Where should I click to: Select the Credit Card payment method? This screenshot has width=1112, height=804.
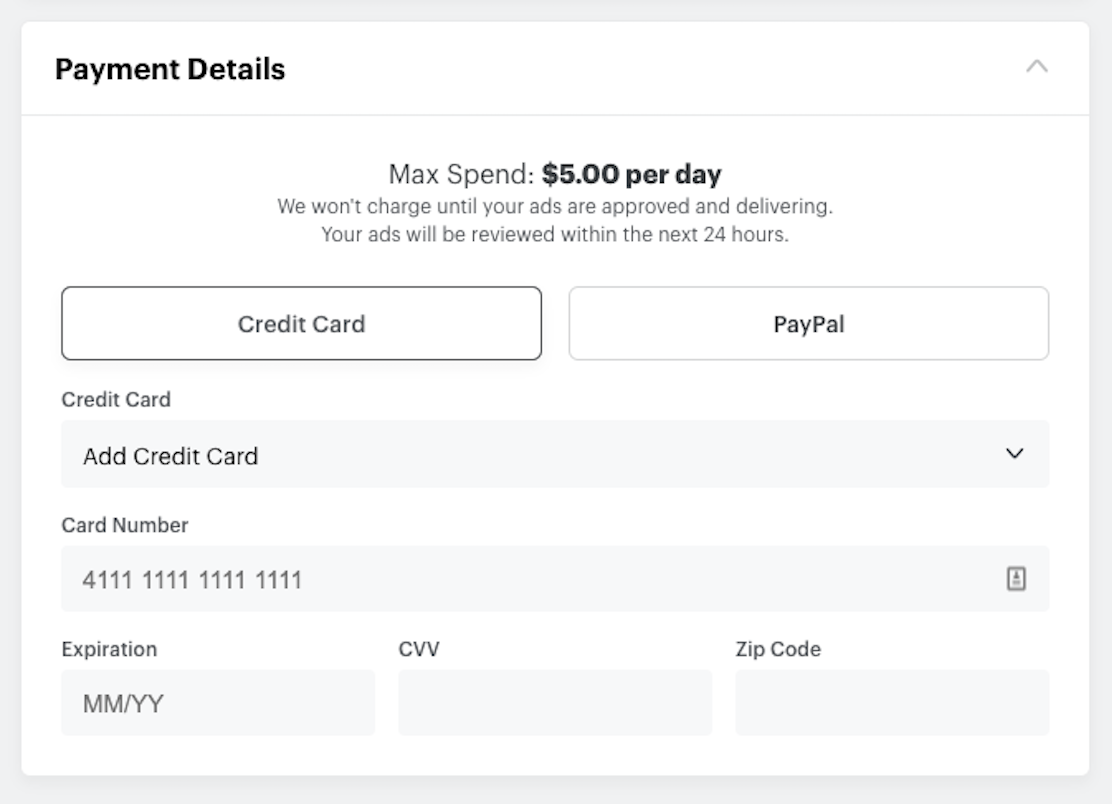[x=301, y=323]
